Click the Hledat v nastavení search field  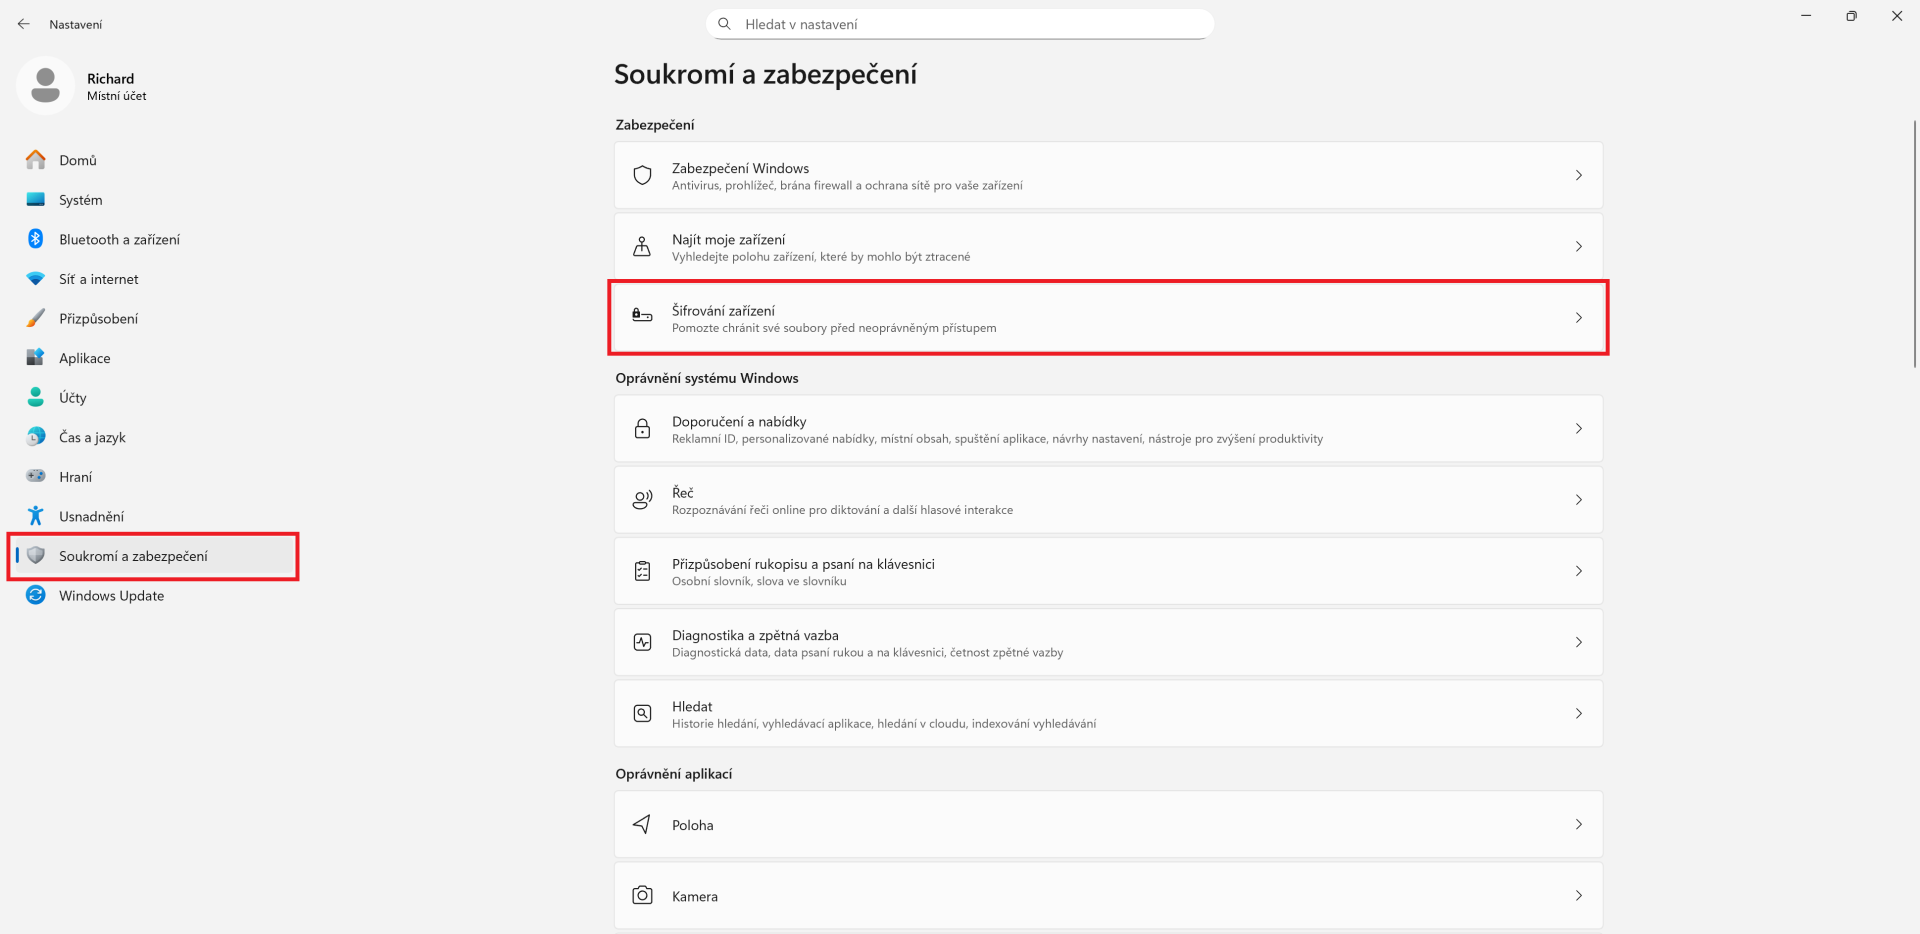[960, 24]
